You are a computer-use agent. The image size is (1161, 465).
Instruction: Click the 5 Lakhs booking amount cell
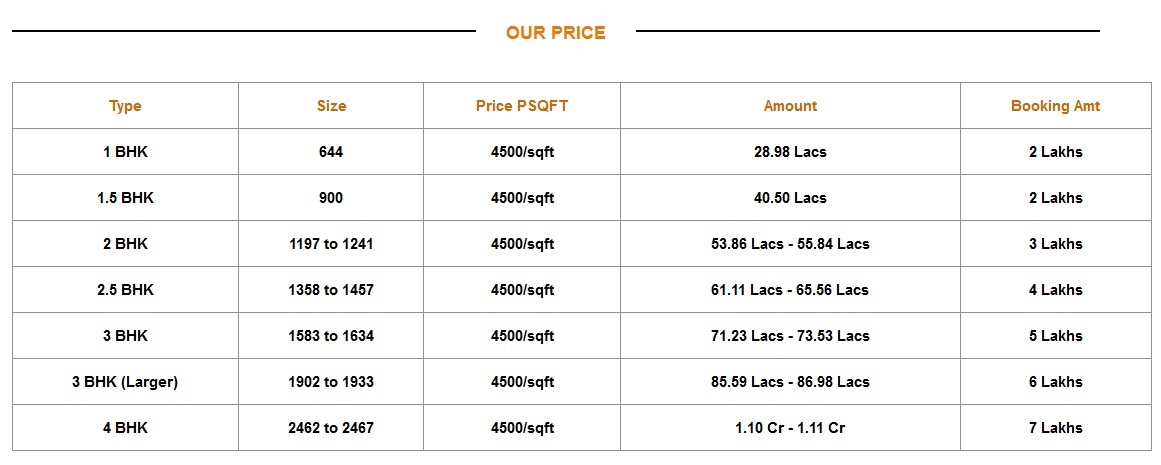(x=1055, y=335)
